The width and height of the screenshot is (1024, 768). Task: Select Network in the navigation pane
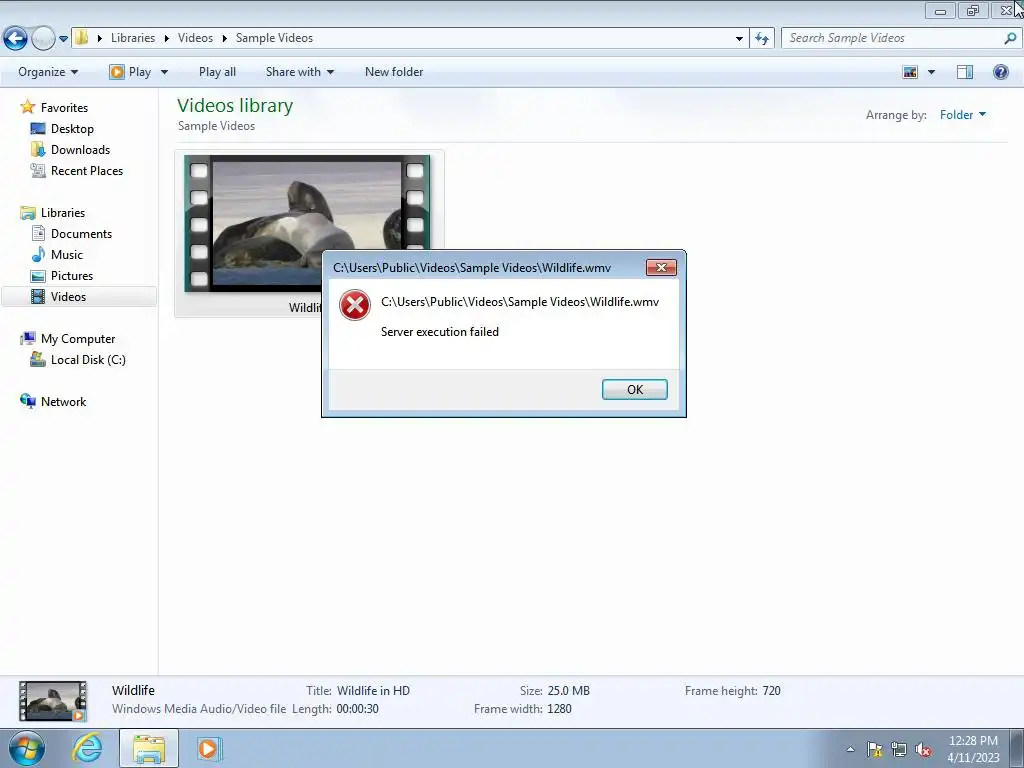tap(63, 402)
